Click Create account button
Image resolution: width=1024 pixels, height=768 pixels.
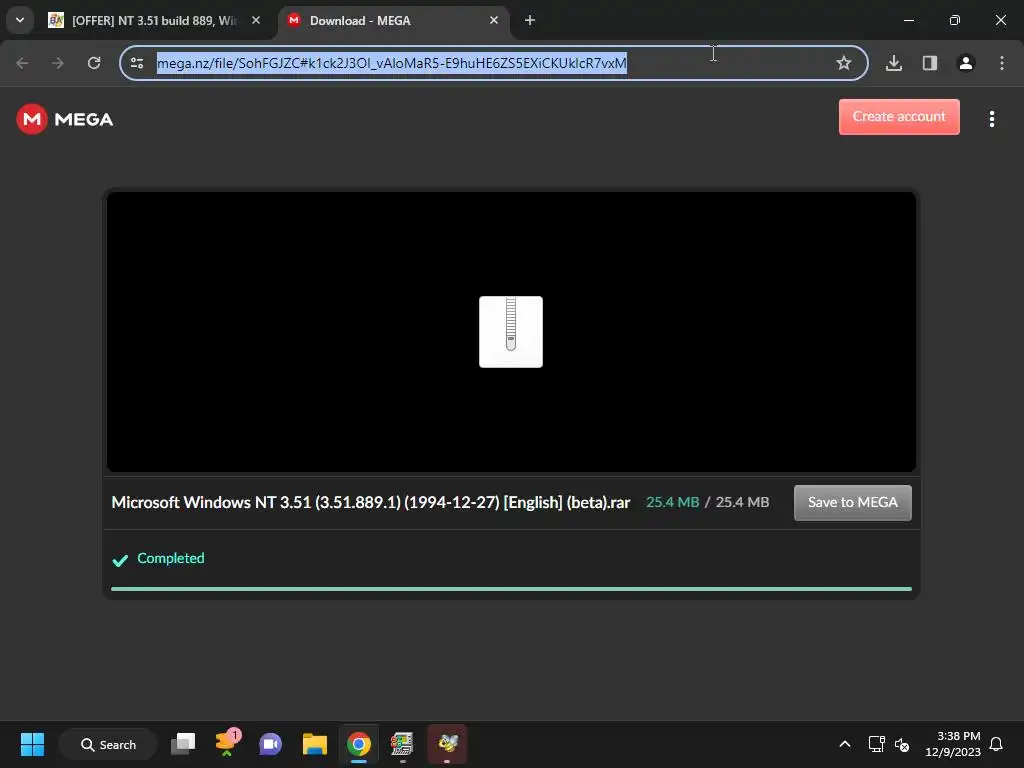click(899, 117)
